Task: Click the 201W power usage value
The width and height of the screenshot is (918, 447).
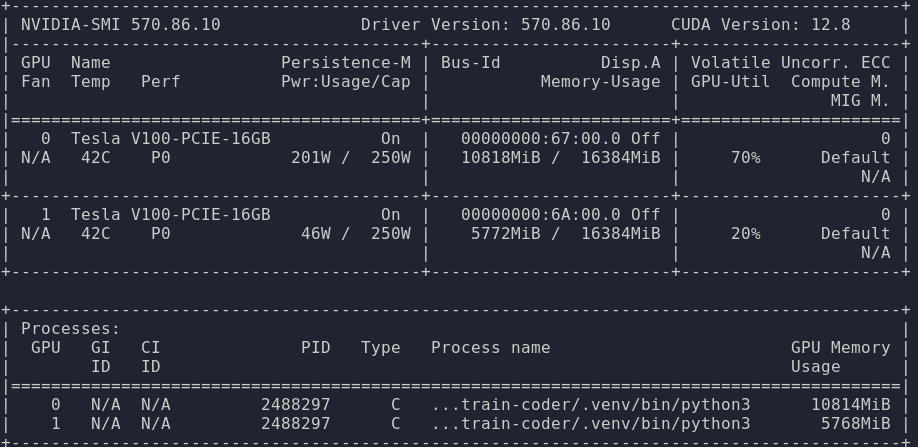Action: 311,158
